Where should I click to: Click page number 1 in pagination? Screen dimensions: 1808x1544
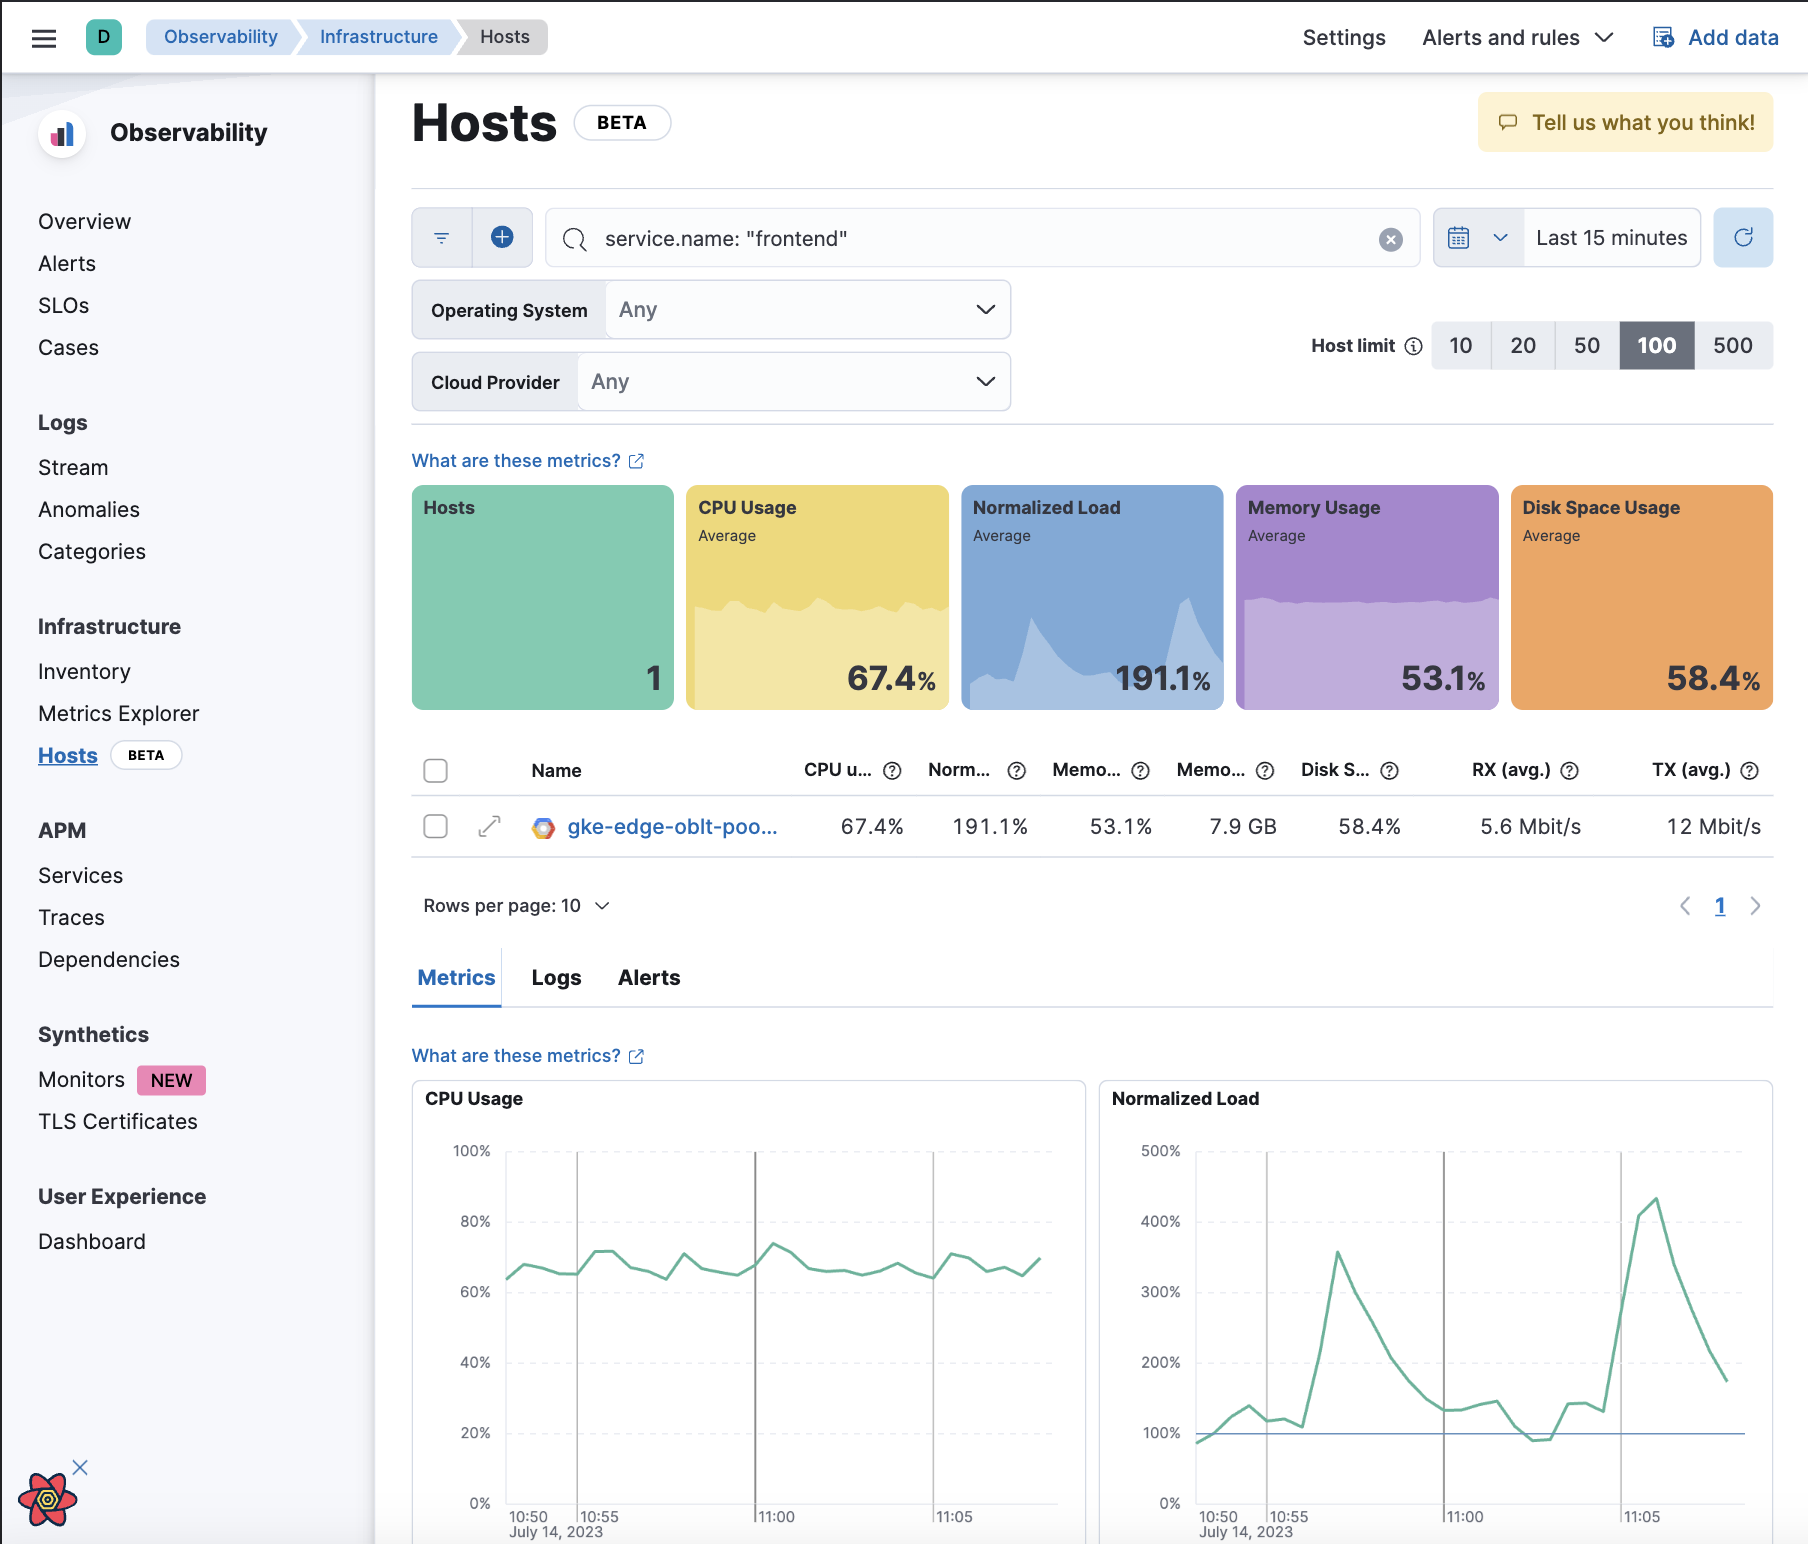click(x=1720, y=906)
